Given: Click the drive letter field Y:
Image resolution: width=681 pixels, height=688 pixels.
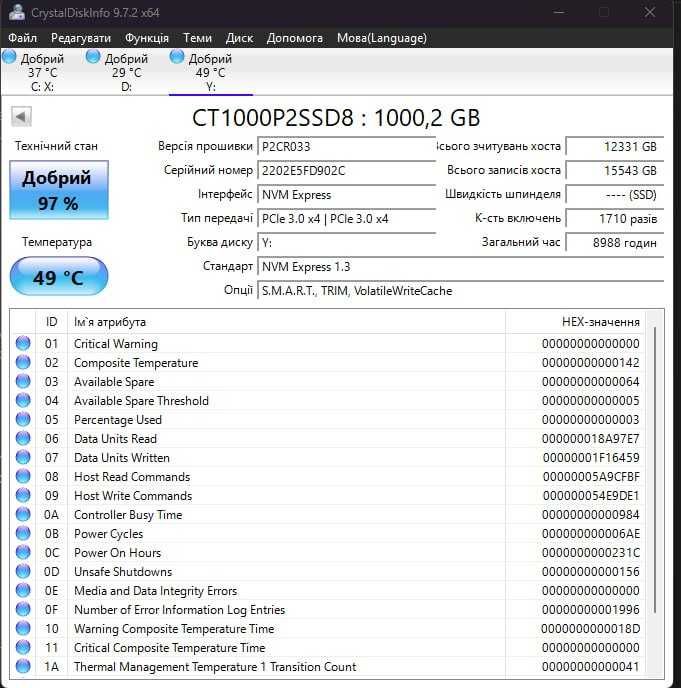Looking at the screenshot, I should 346,243.
